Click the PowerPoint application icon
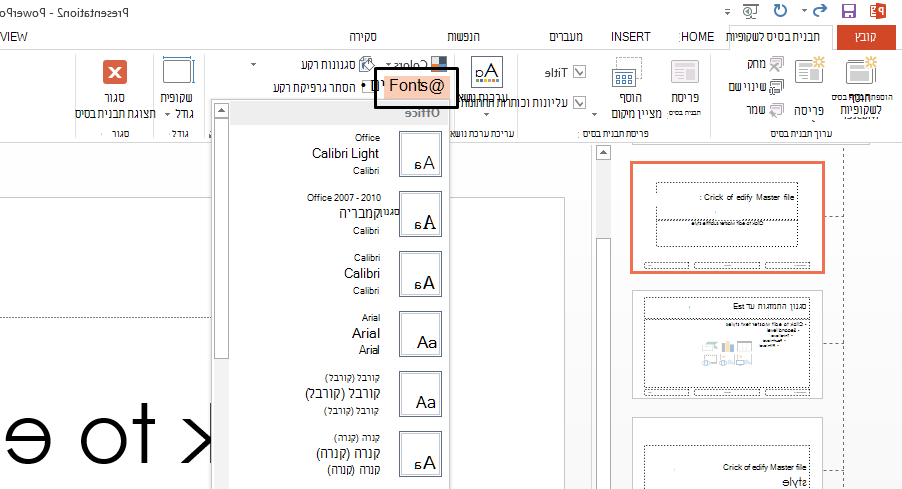The width and height of the screenshot is (902, 489). [x=878, y=11]
